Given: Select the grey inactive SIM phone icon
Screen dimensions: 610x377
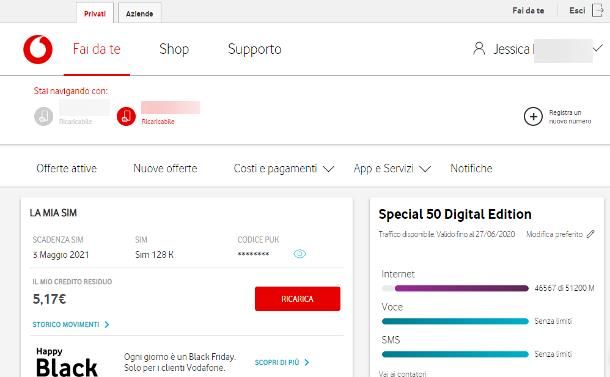Looking at the screenshot, I should [x=44, y=116].
